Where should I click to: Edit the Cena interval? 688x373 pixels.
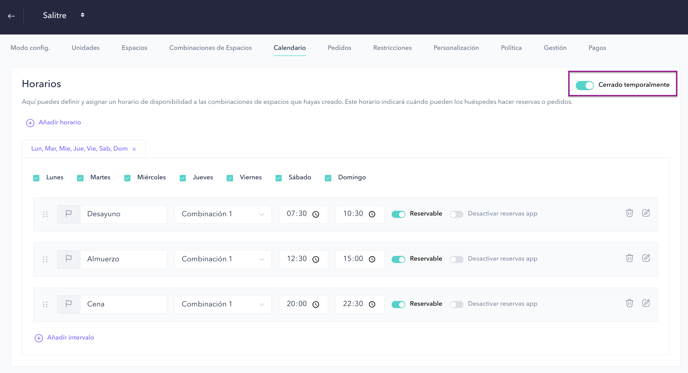point(646,303)
